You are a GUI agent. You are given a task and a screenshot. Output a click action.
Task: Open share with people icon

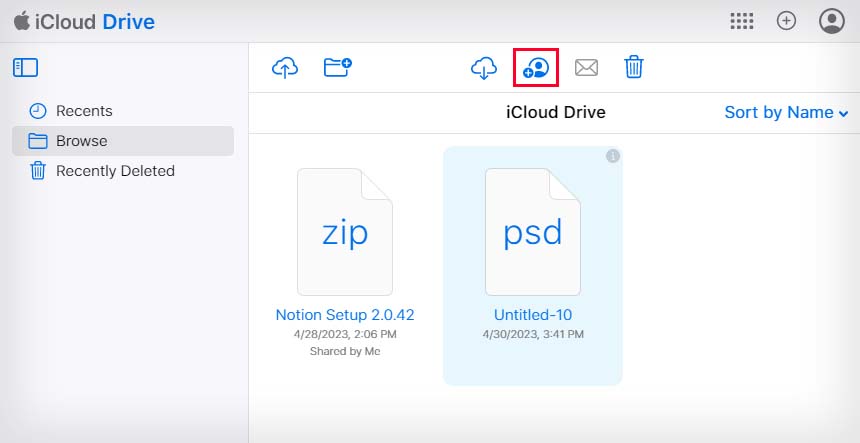[536, 67]
